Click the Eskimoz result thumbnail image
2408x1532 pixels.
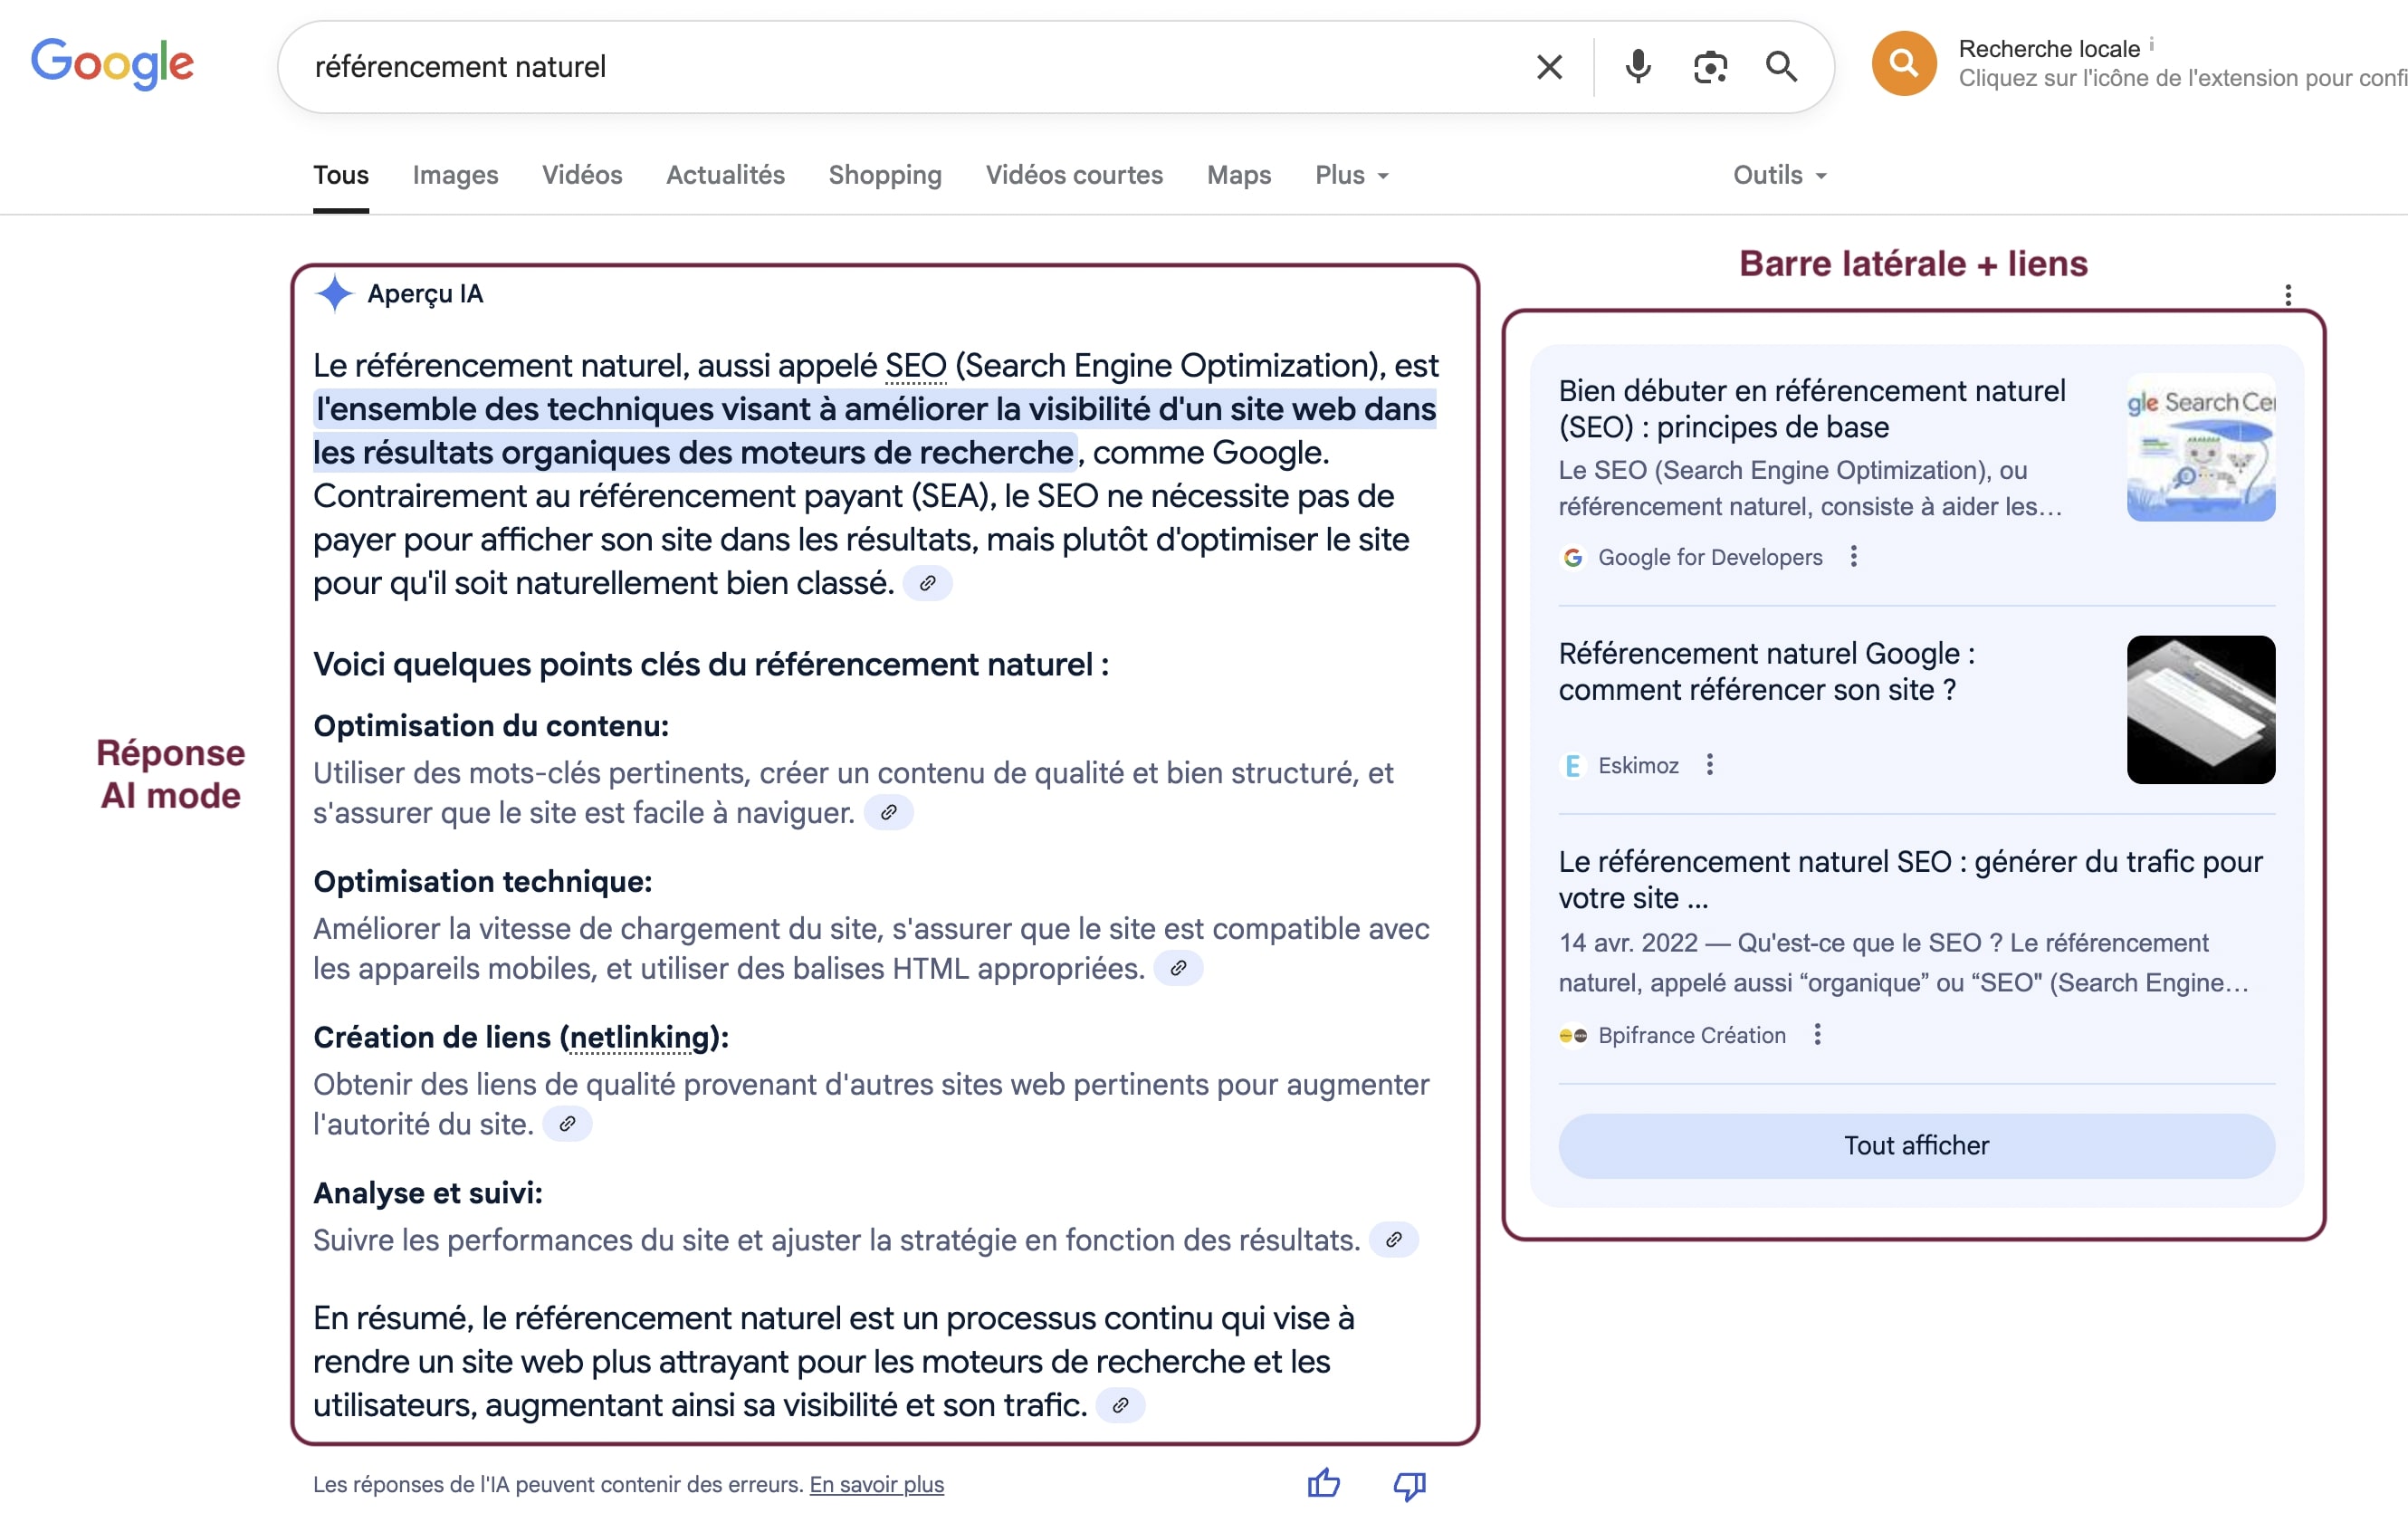(2200, 709)
